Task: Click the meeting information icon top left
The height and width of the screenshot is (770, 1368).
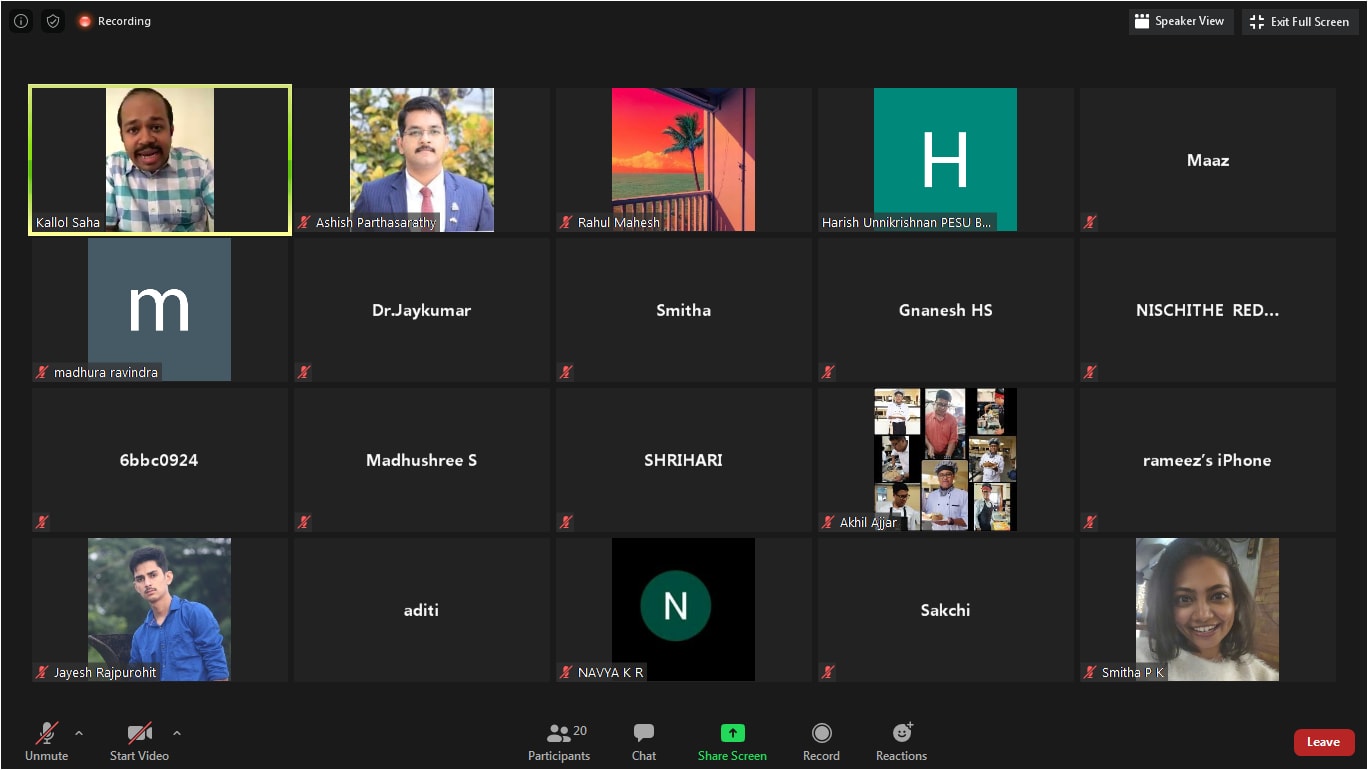Action: point(21,21)
